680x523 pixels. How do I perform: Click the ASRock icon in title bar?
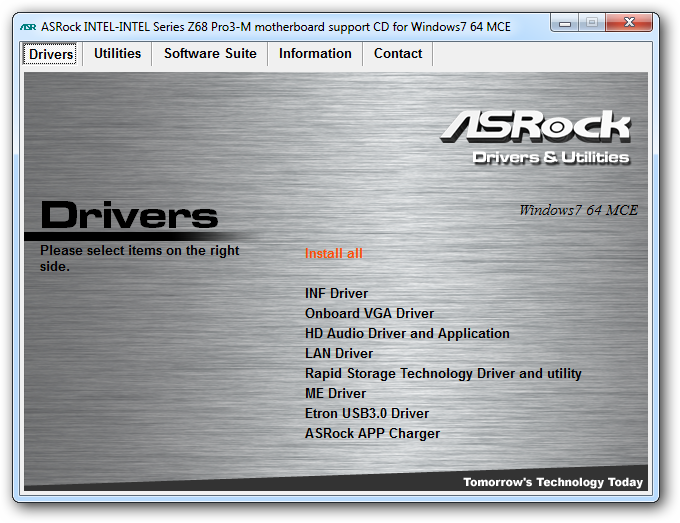pos(28,27)
